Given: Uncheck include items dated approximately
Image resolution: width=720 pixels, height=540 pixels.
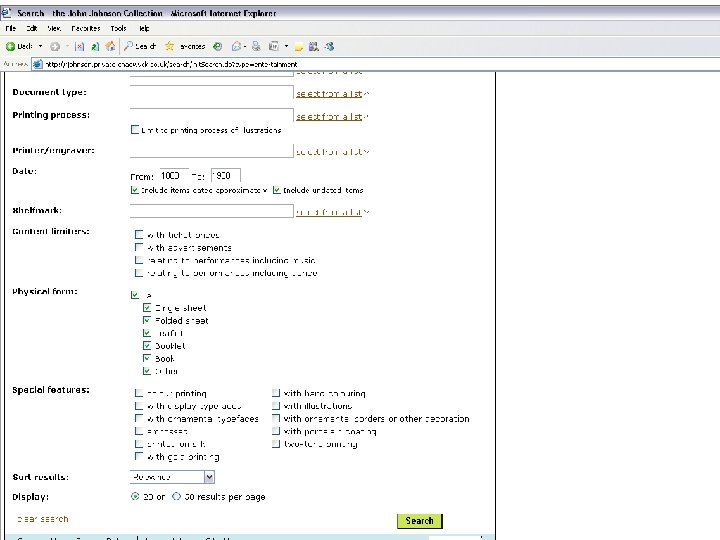Looking at the screenshot, I should (x=135, y=190).
